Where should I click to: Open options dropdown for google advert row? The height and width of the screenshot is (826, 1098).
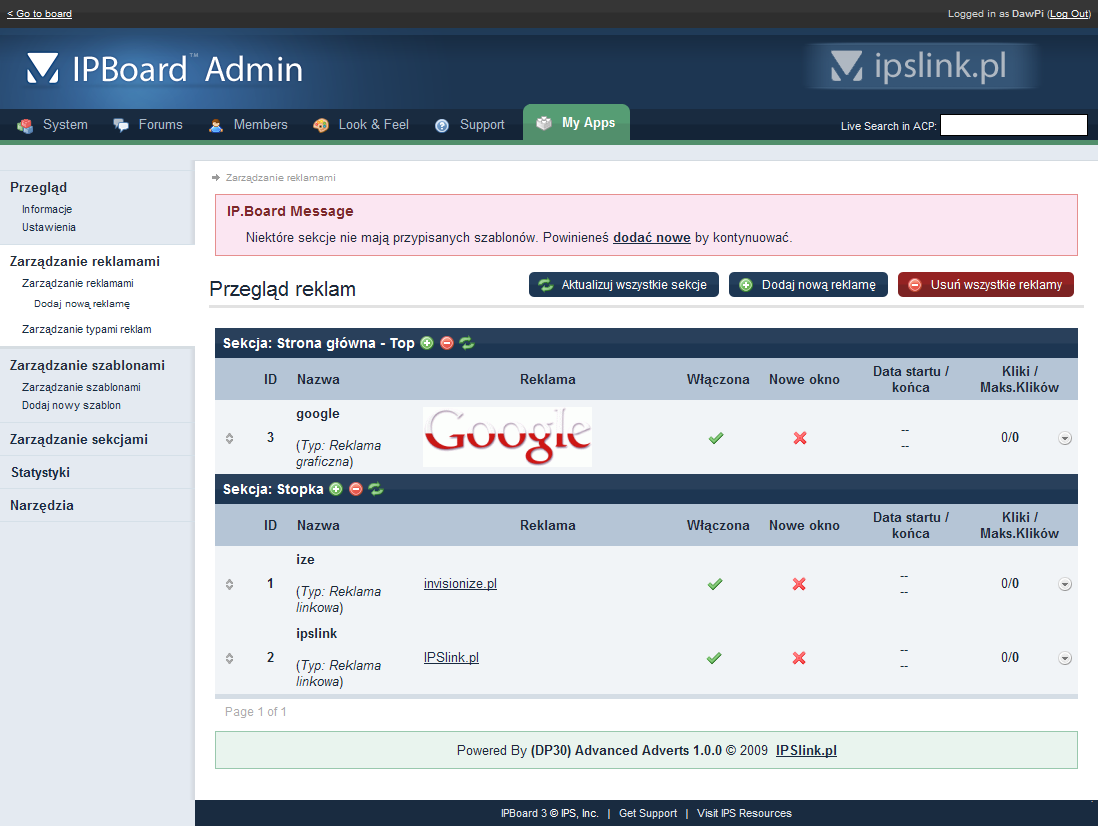click(x=1065, y=438)
